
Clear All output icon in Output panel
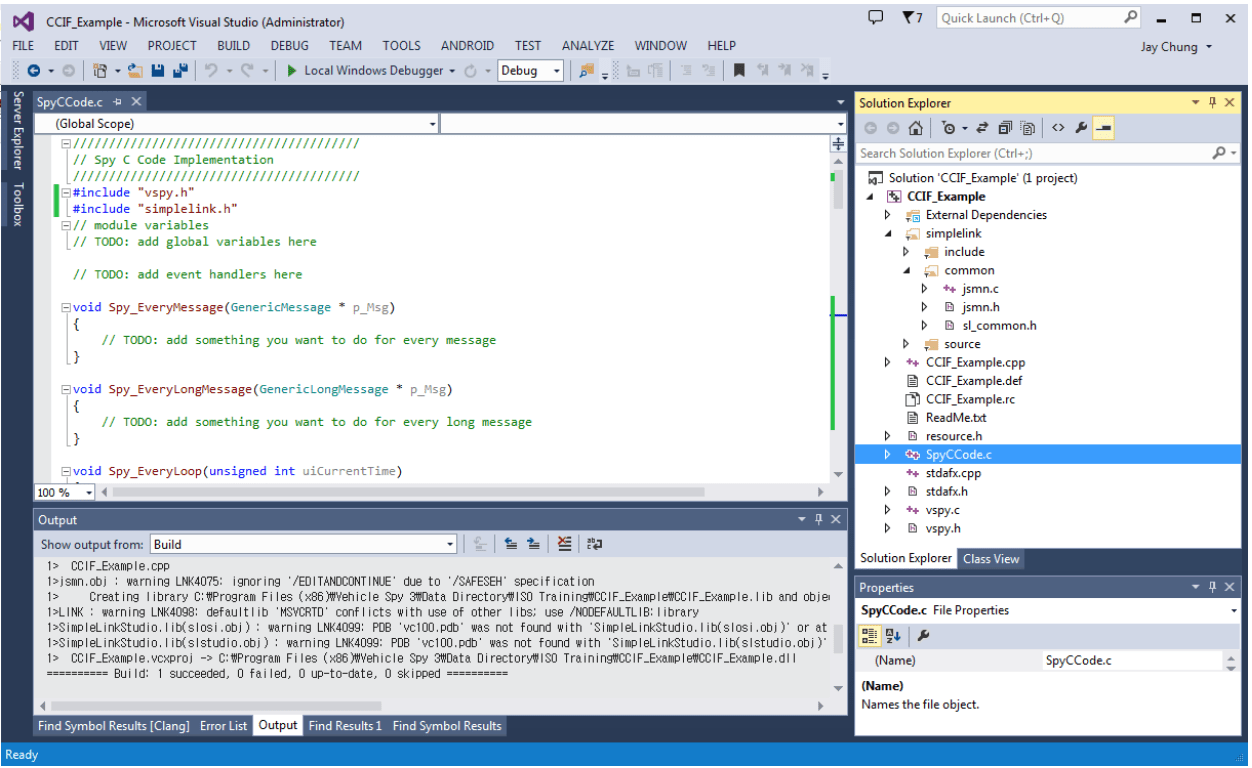565,544
